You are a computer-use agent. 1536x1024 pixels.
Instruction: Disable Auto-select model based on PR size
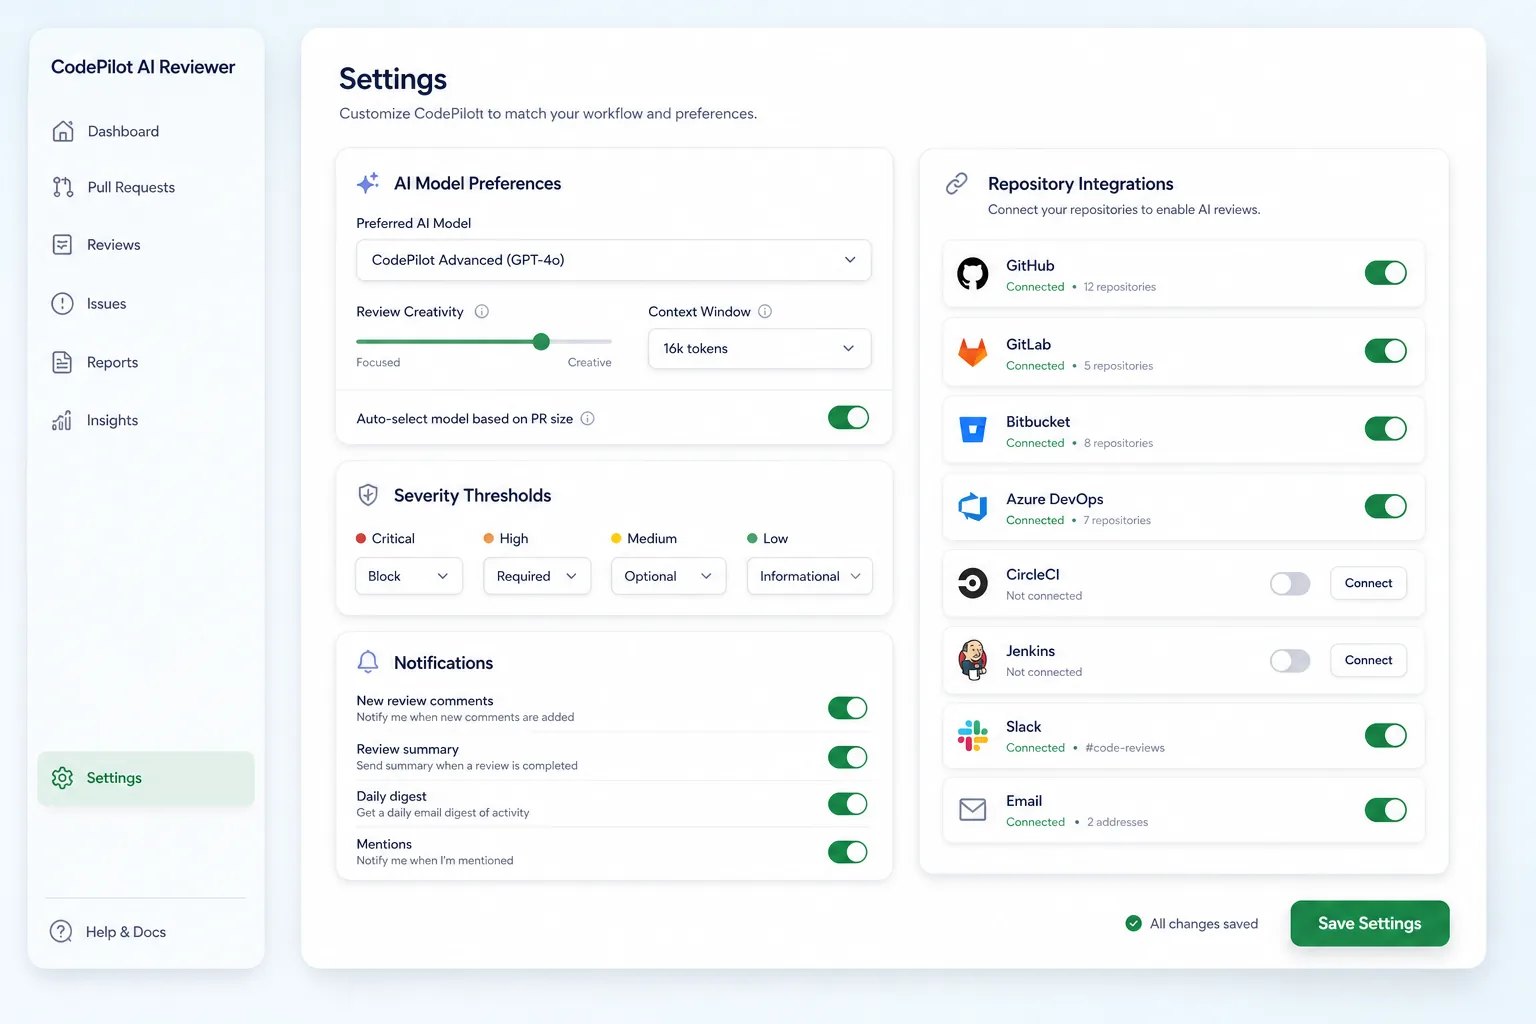pyautogui.click(x=848, y=417)
